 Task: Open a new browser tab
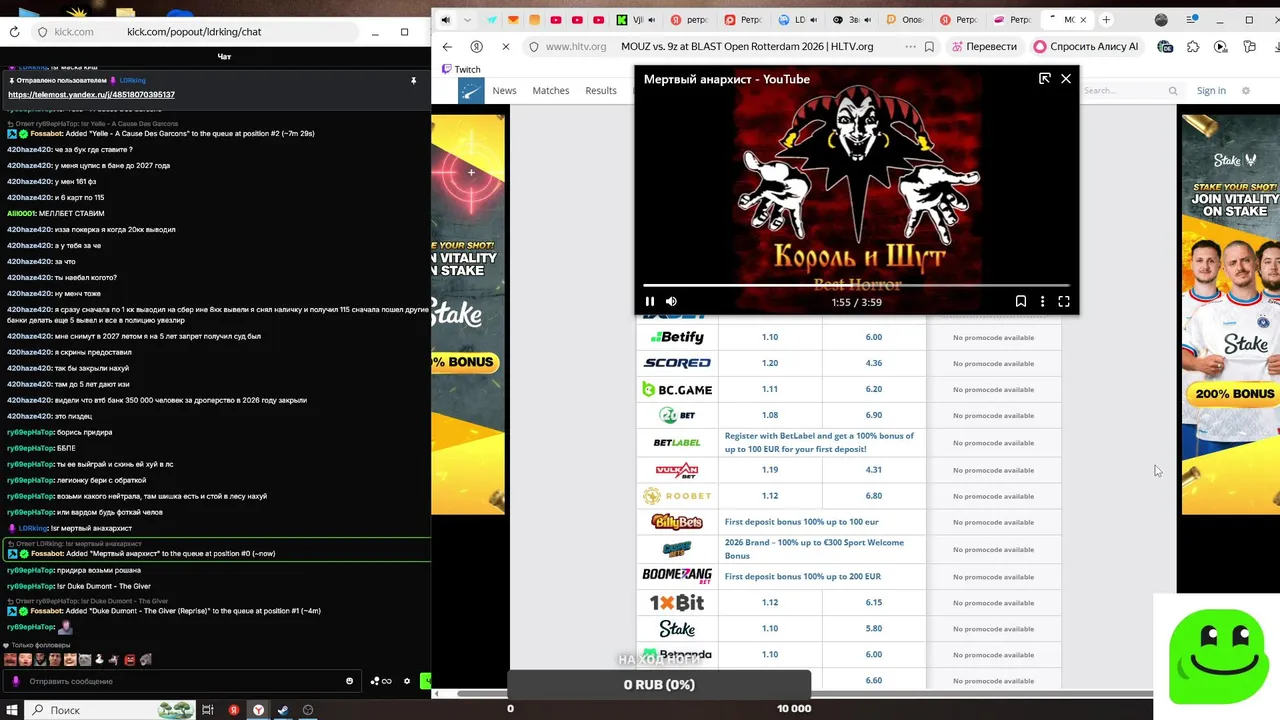click(x=1106, y=20)
